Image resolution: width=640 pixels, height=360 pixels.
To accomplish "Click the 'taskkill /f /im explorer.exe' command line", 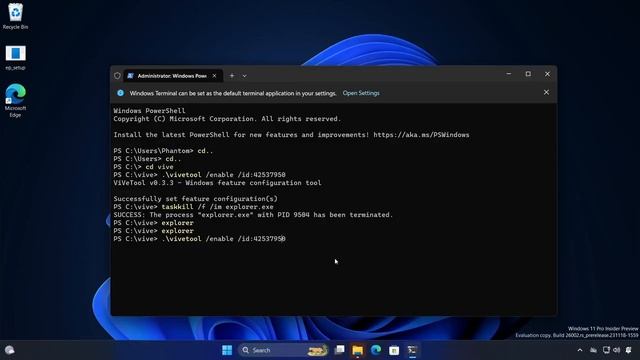I will point(193,207).
